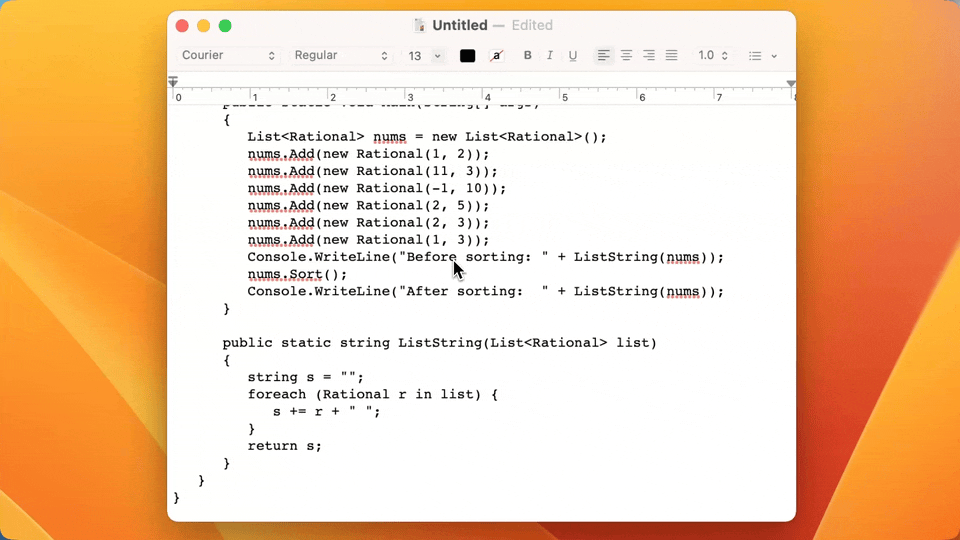Open the 1.0 line spacing dropdown
Image resolution: width=960 pixels, height=540 pixels.
coord(713,56)
